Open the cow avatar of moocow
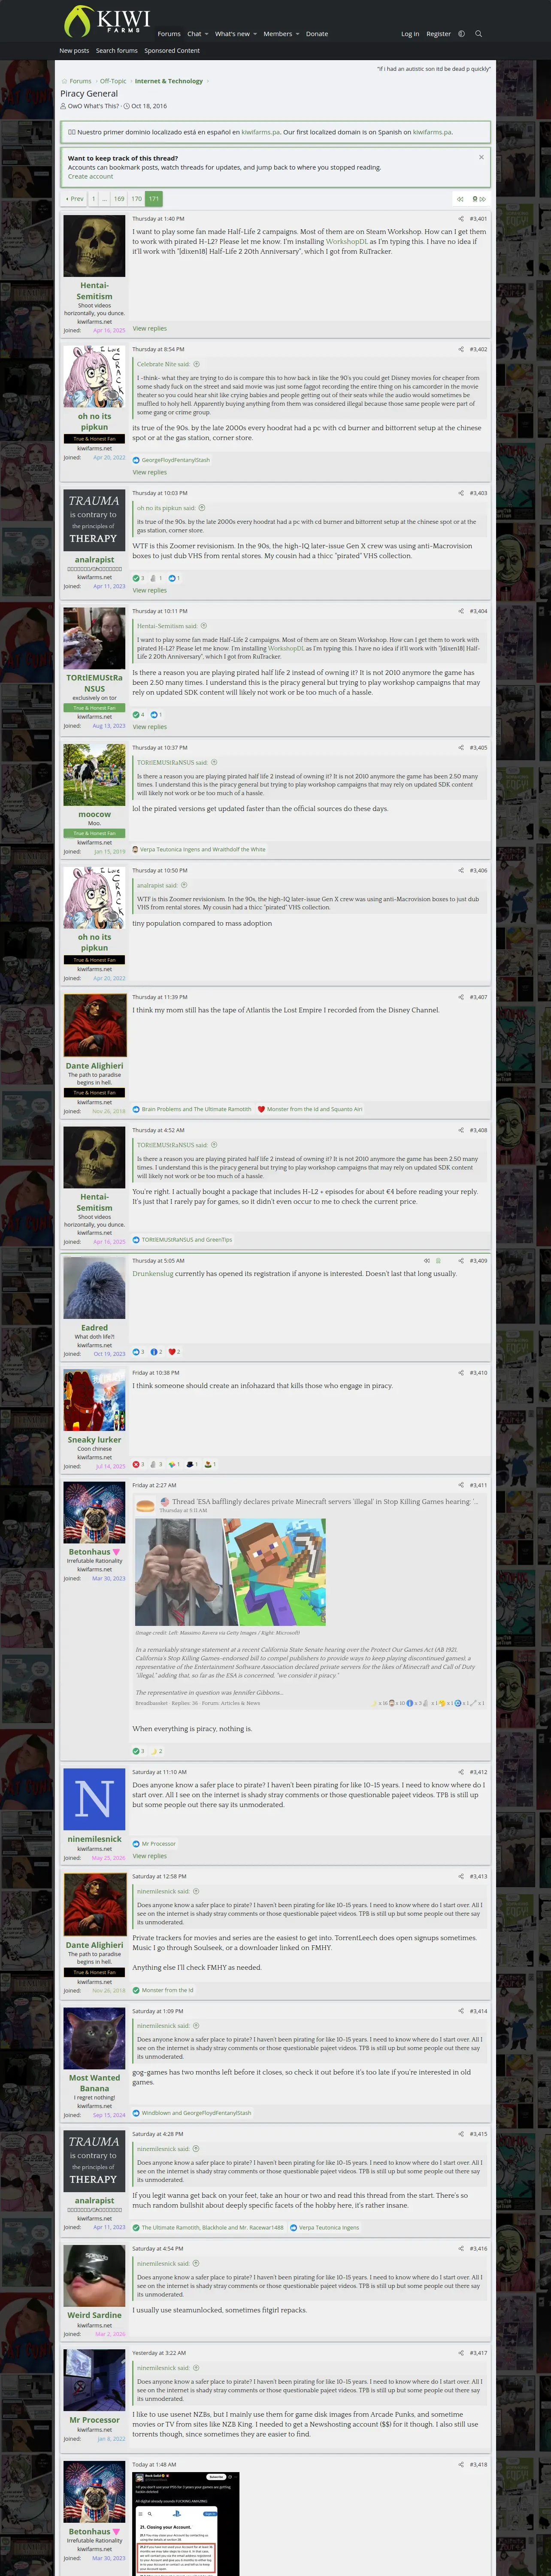 pos(94,774)
